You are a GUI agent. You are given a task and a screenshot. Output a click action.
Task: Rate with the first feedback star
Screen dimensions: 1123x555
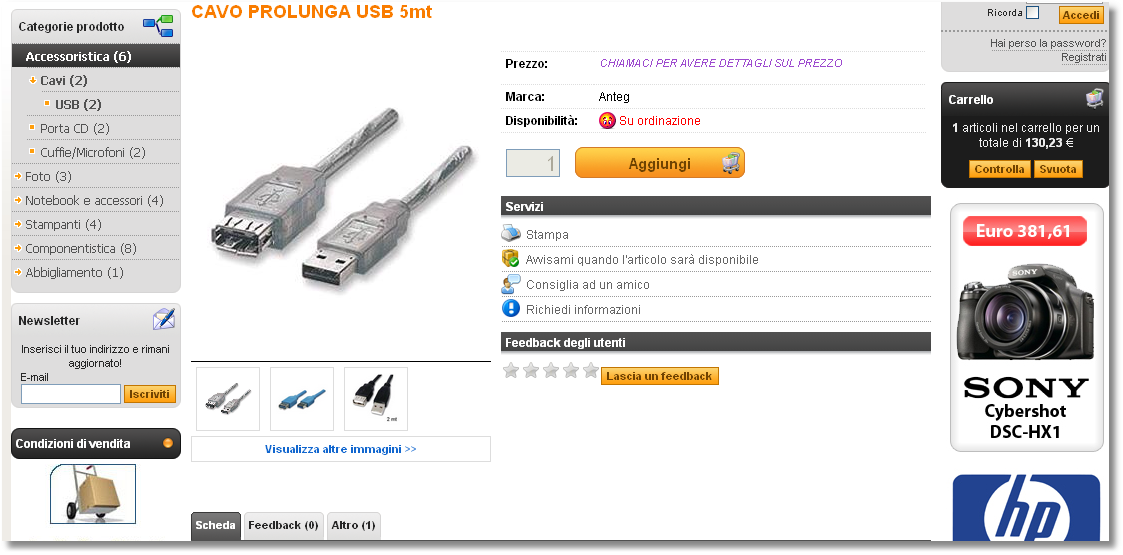tap(511, 370)
